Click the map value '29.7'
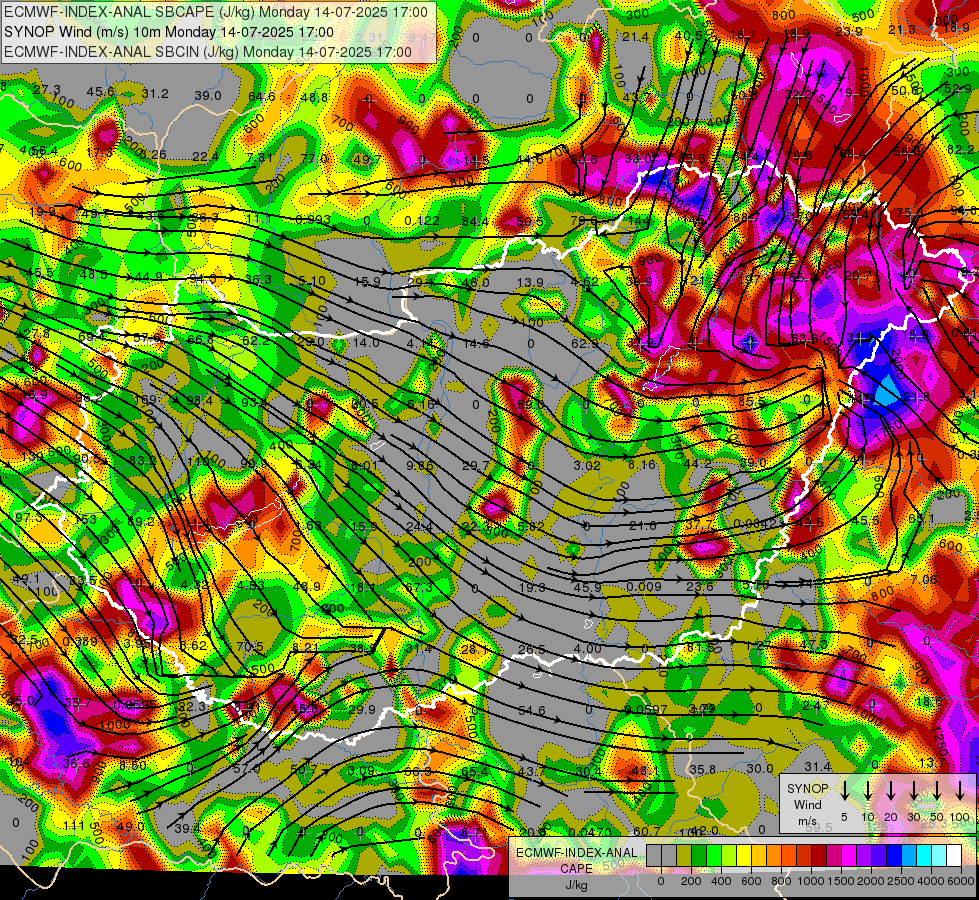Viewport: 979px width, 900px height. coord(476,465)
